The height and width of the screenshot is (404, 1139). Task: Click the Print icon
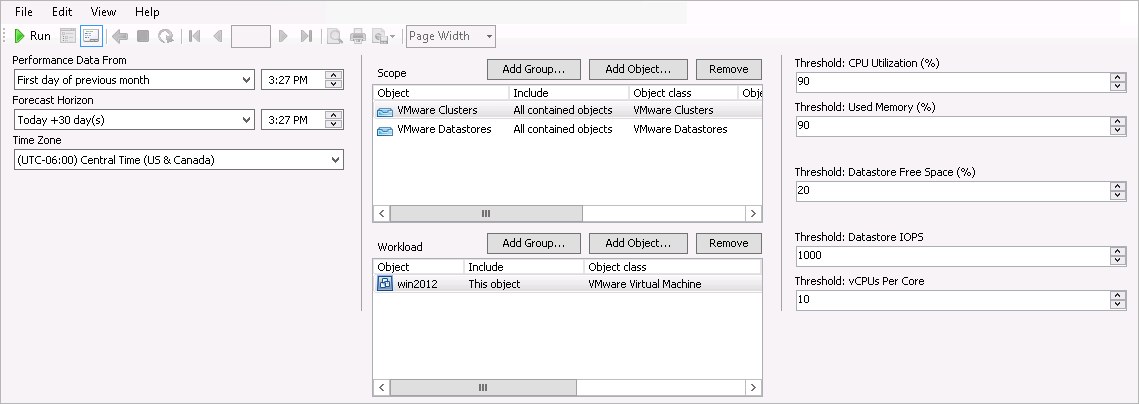point(357,36)
